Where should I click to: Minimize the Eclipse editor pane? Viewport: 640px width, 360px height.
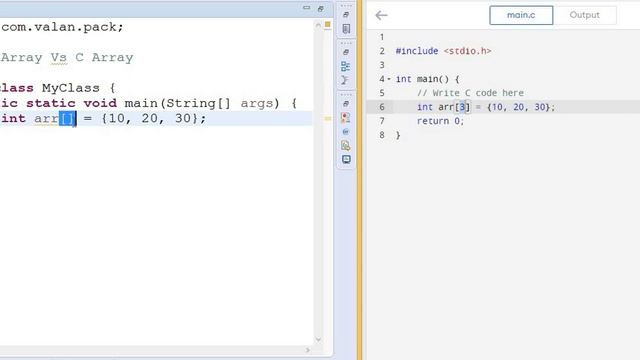tap(307, 8)
